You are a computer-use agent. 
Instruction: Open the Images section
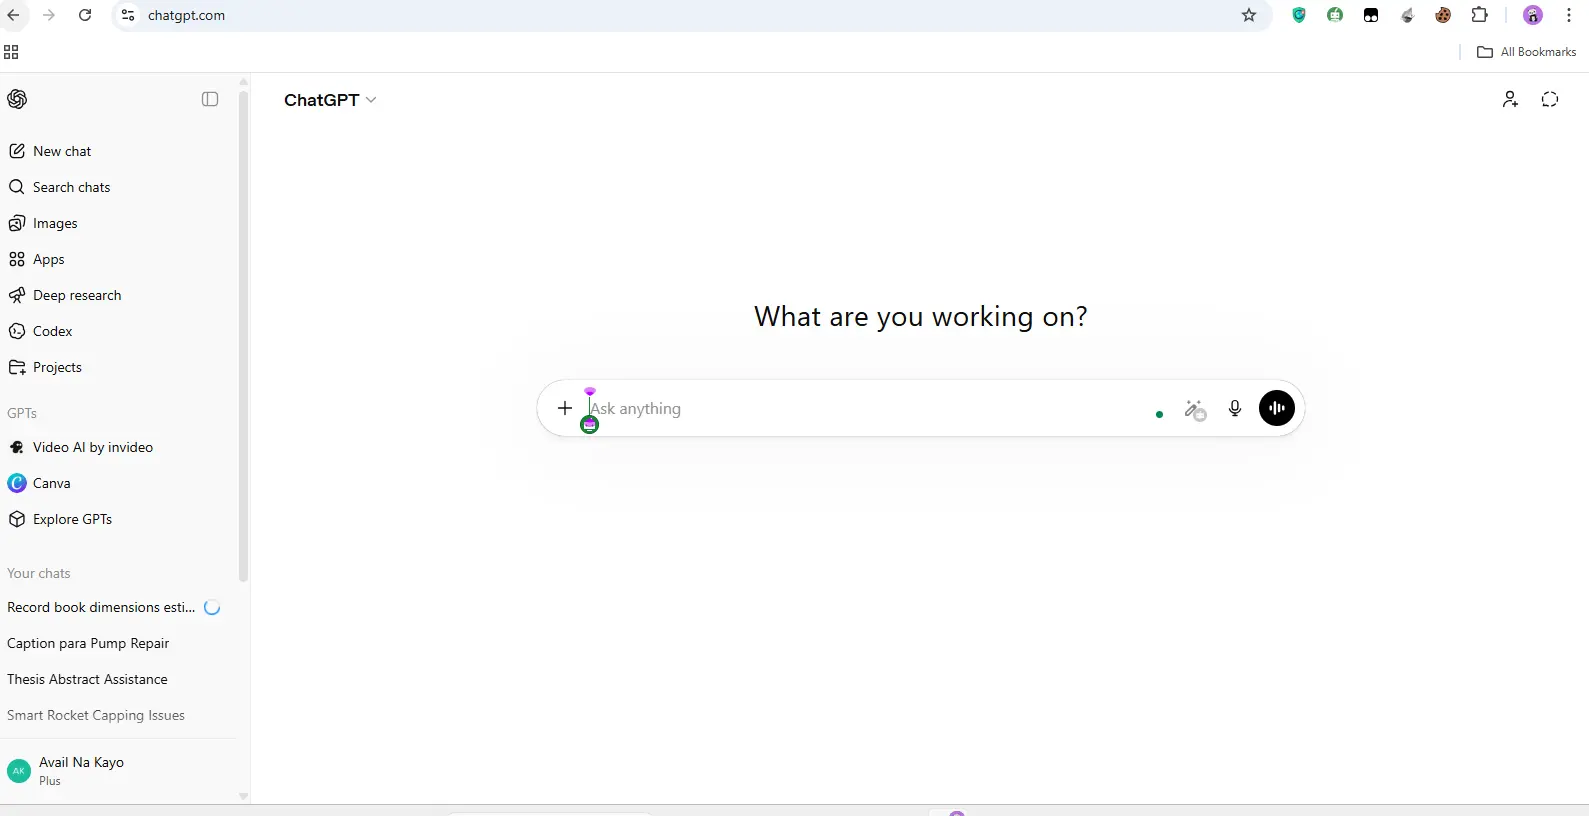[x=43, y=223]
